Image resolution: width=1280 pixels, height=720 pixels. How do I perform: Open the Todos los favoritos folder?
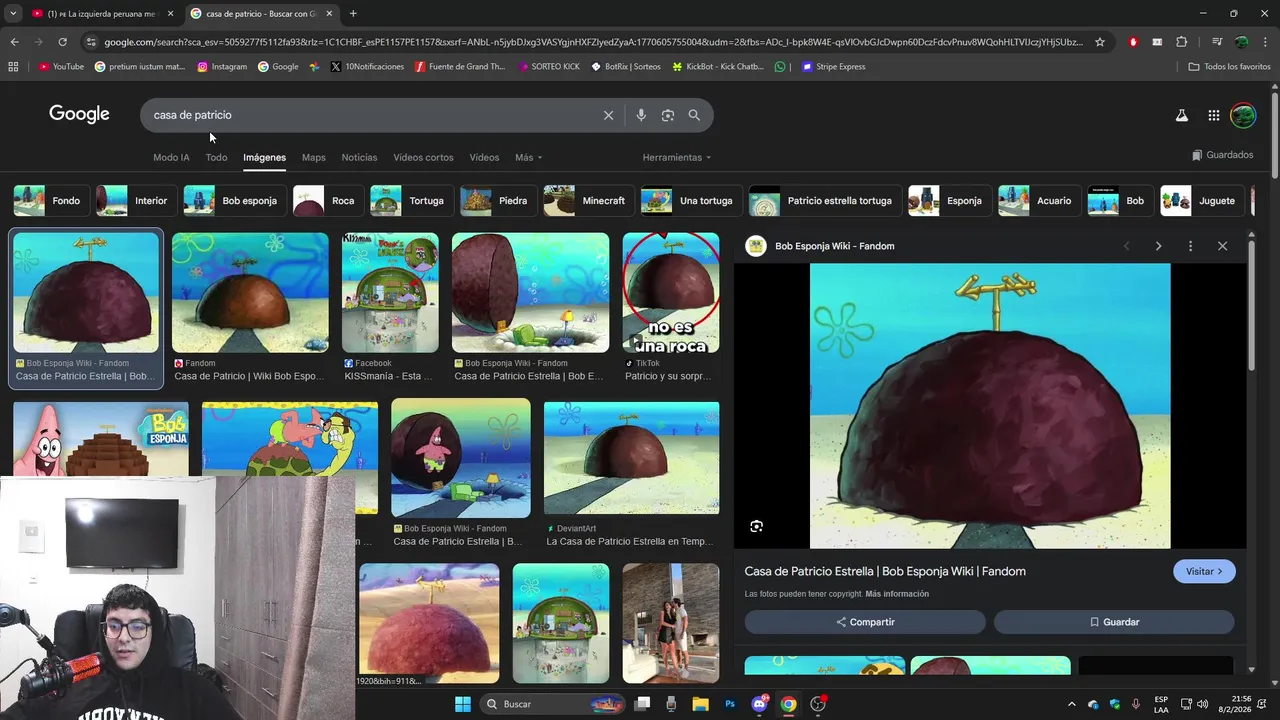click(x=1229, y=67)
